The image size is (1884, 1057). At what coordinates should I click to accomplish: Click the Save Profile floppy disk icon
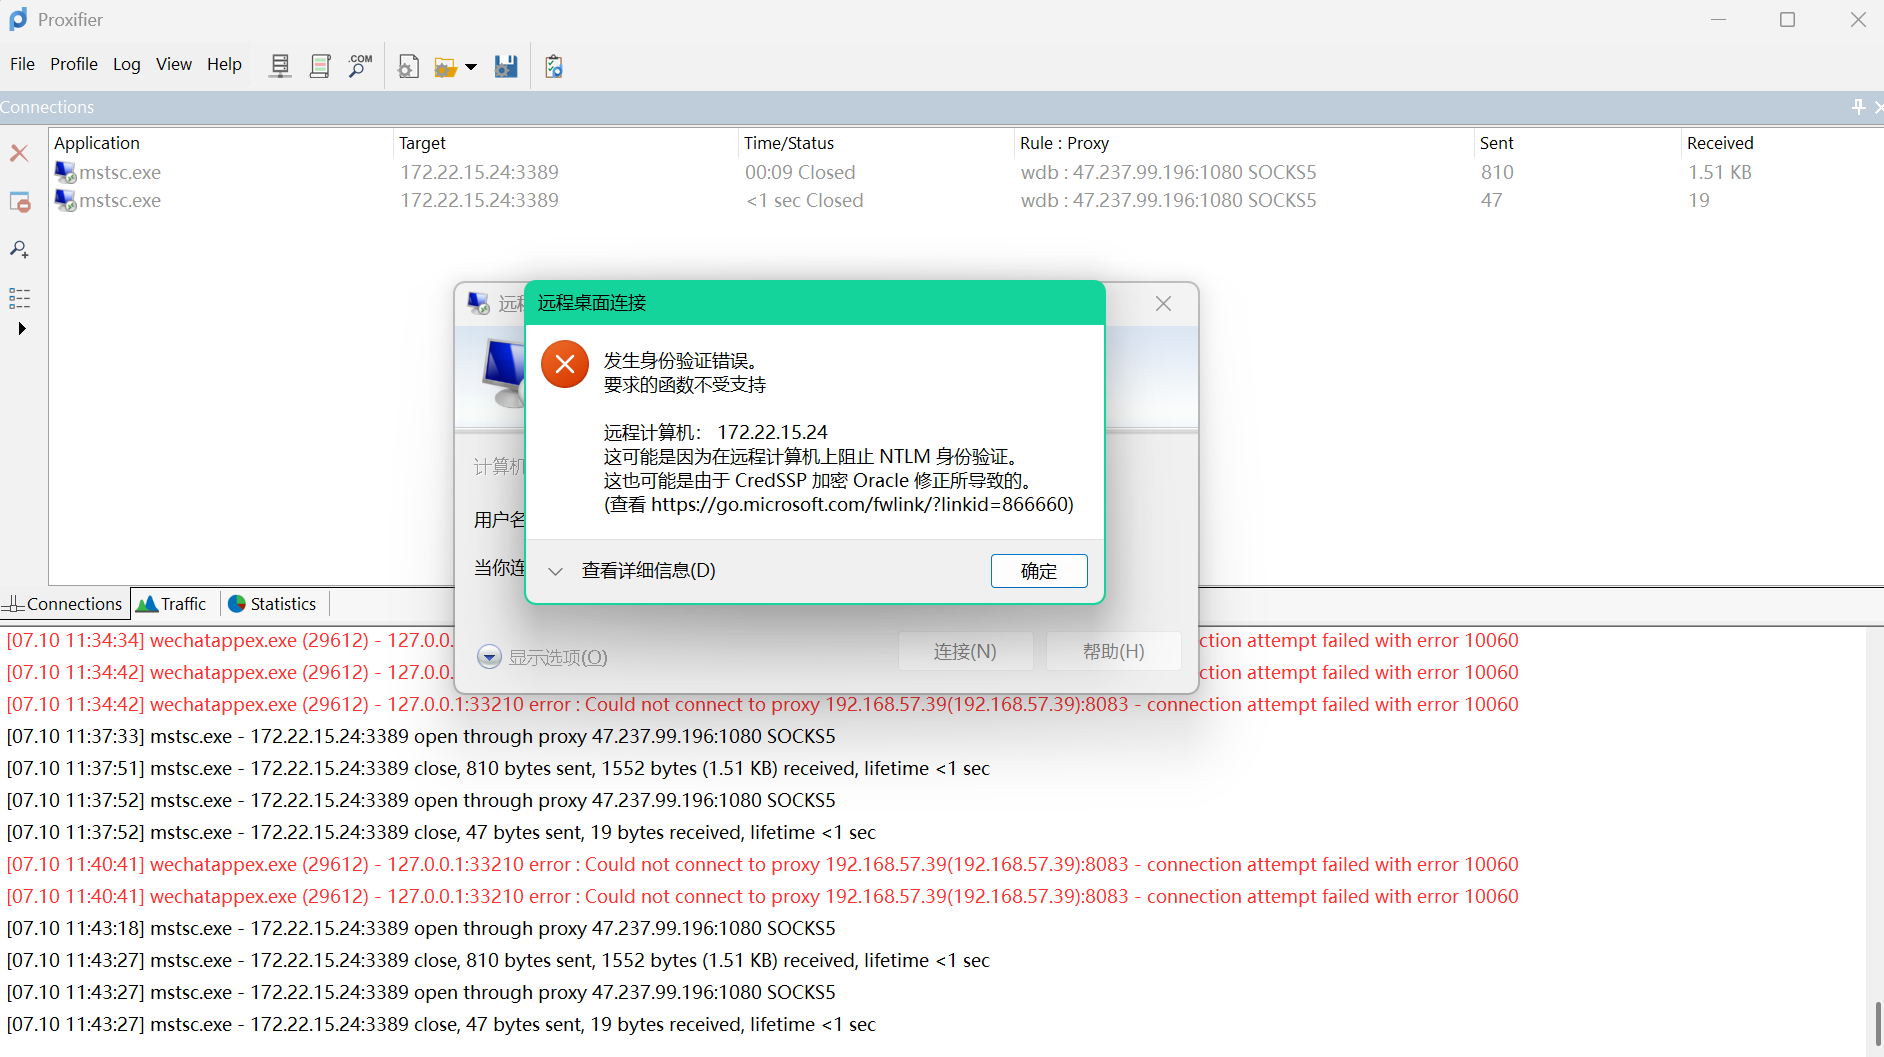506,66
